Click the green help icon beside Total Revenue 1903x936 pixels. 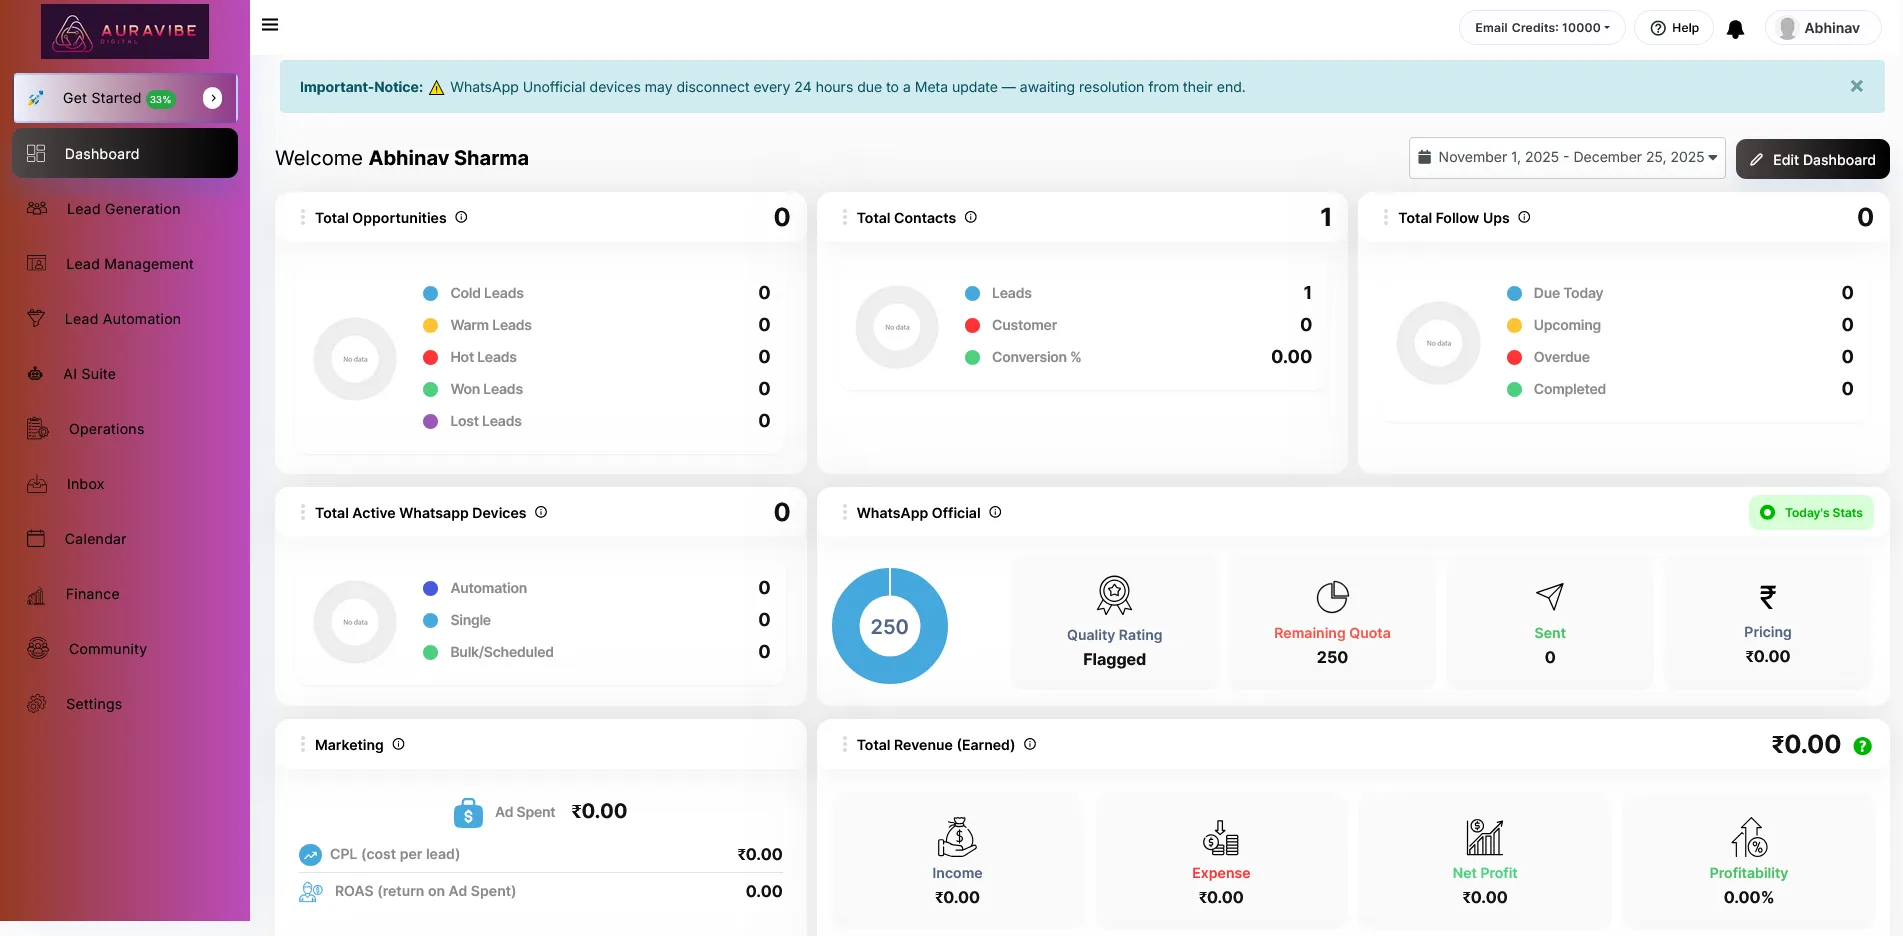(1862, 746)
